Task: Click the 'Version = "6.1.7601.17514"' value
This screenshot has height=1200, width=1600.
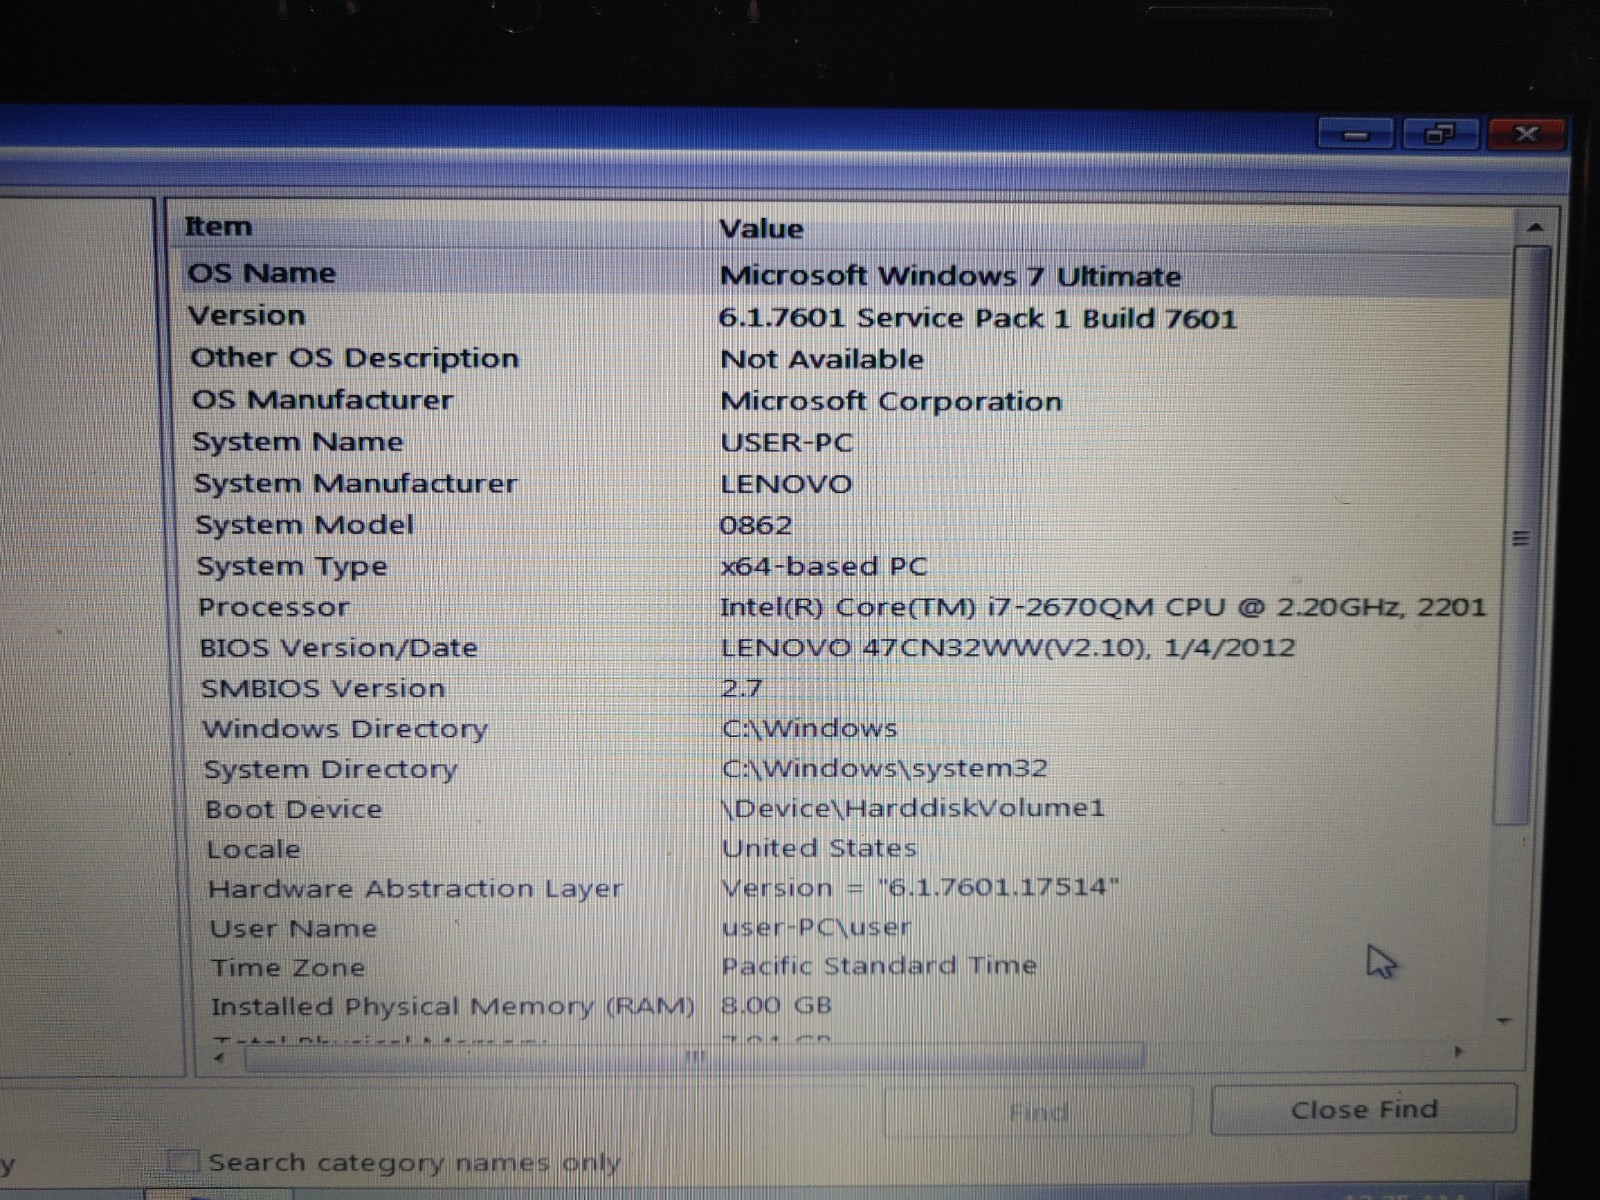Action: tap(920, 888)
